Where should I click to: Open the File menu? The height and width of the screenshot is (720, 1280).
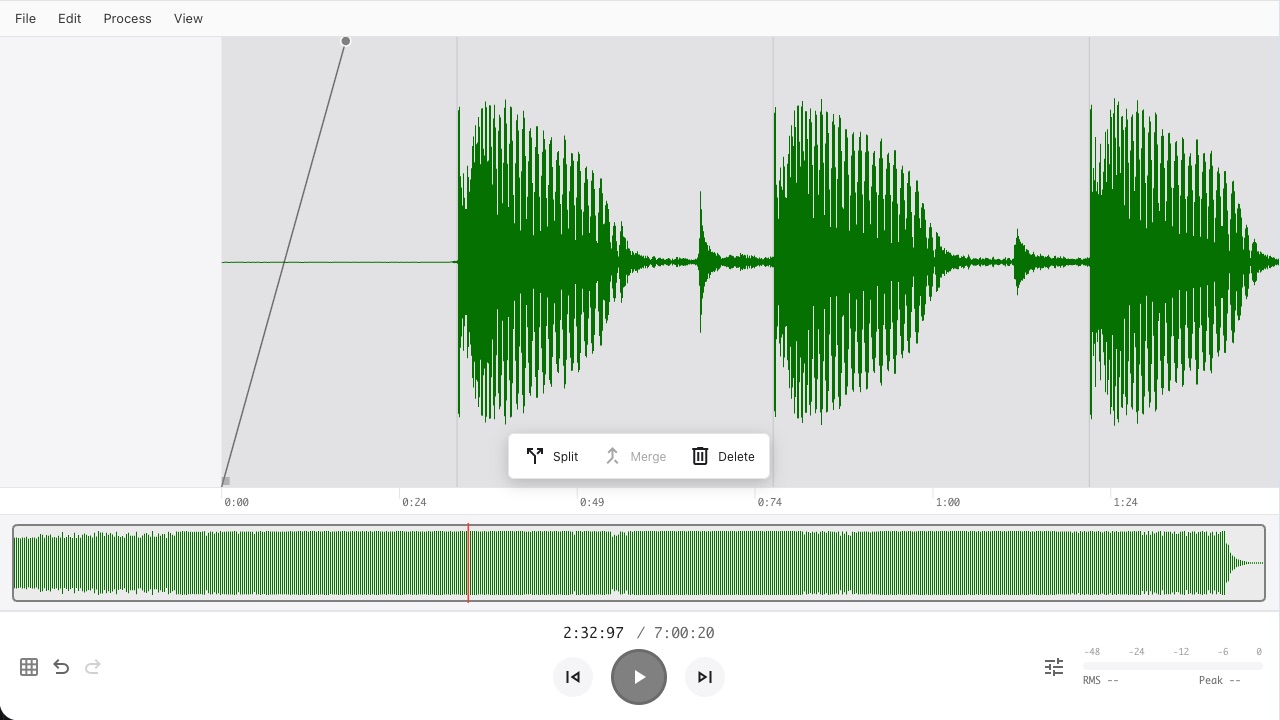25,18
